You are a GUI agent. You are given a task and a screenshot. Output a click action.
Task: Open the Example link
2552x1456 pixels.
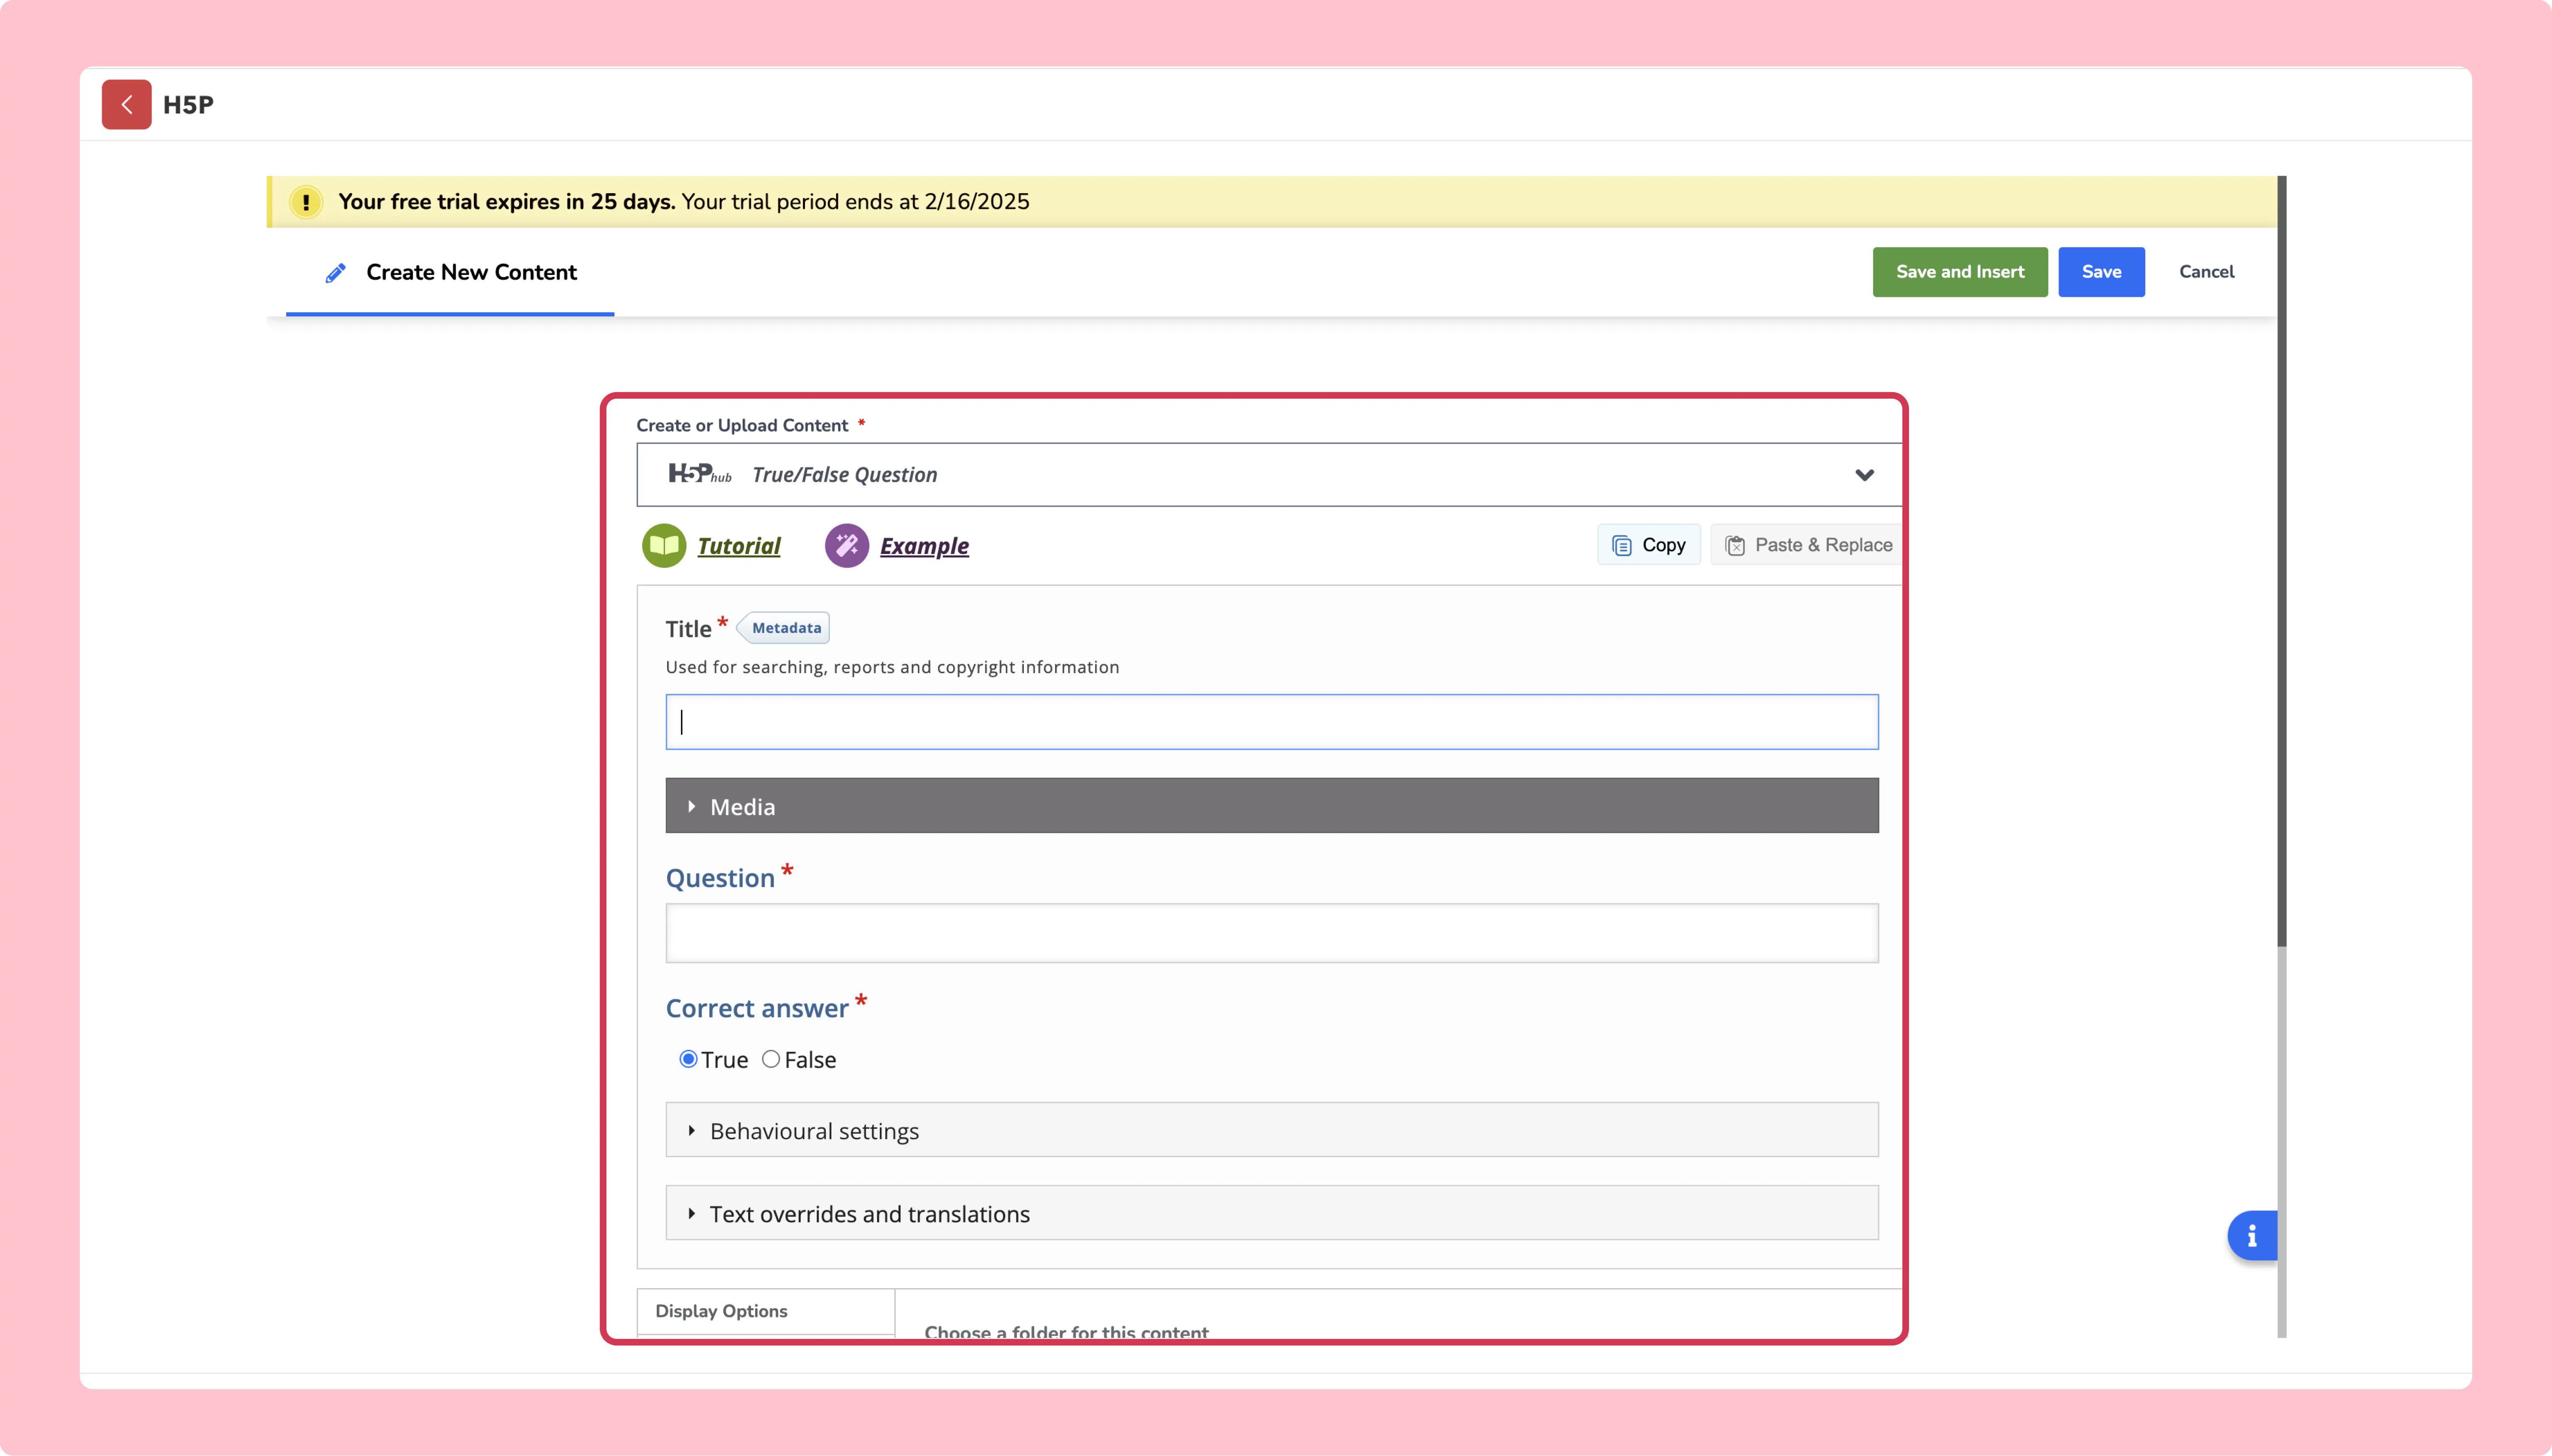[924, 546]
